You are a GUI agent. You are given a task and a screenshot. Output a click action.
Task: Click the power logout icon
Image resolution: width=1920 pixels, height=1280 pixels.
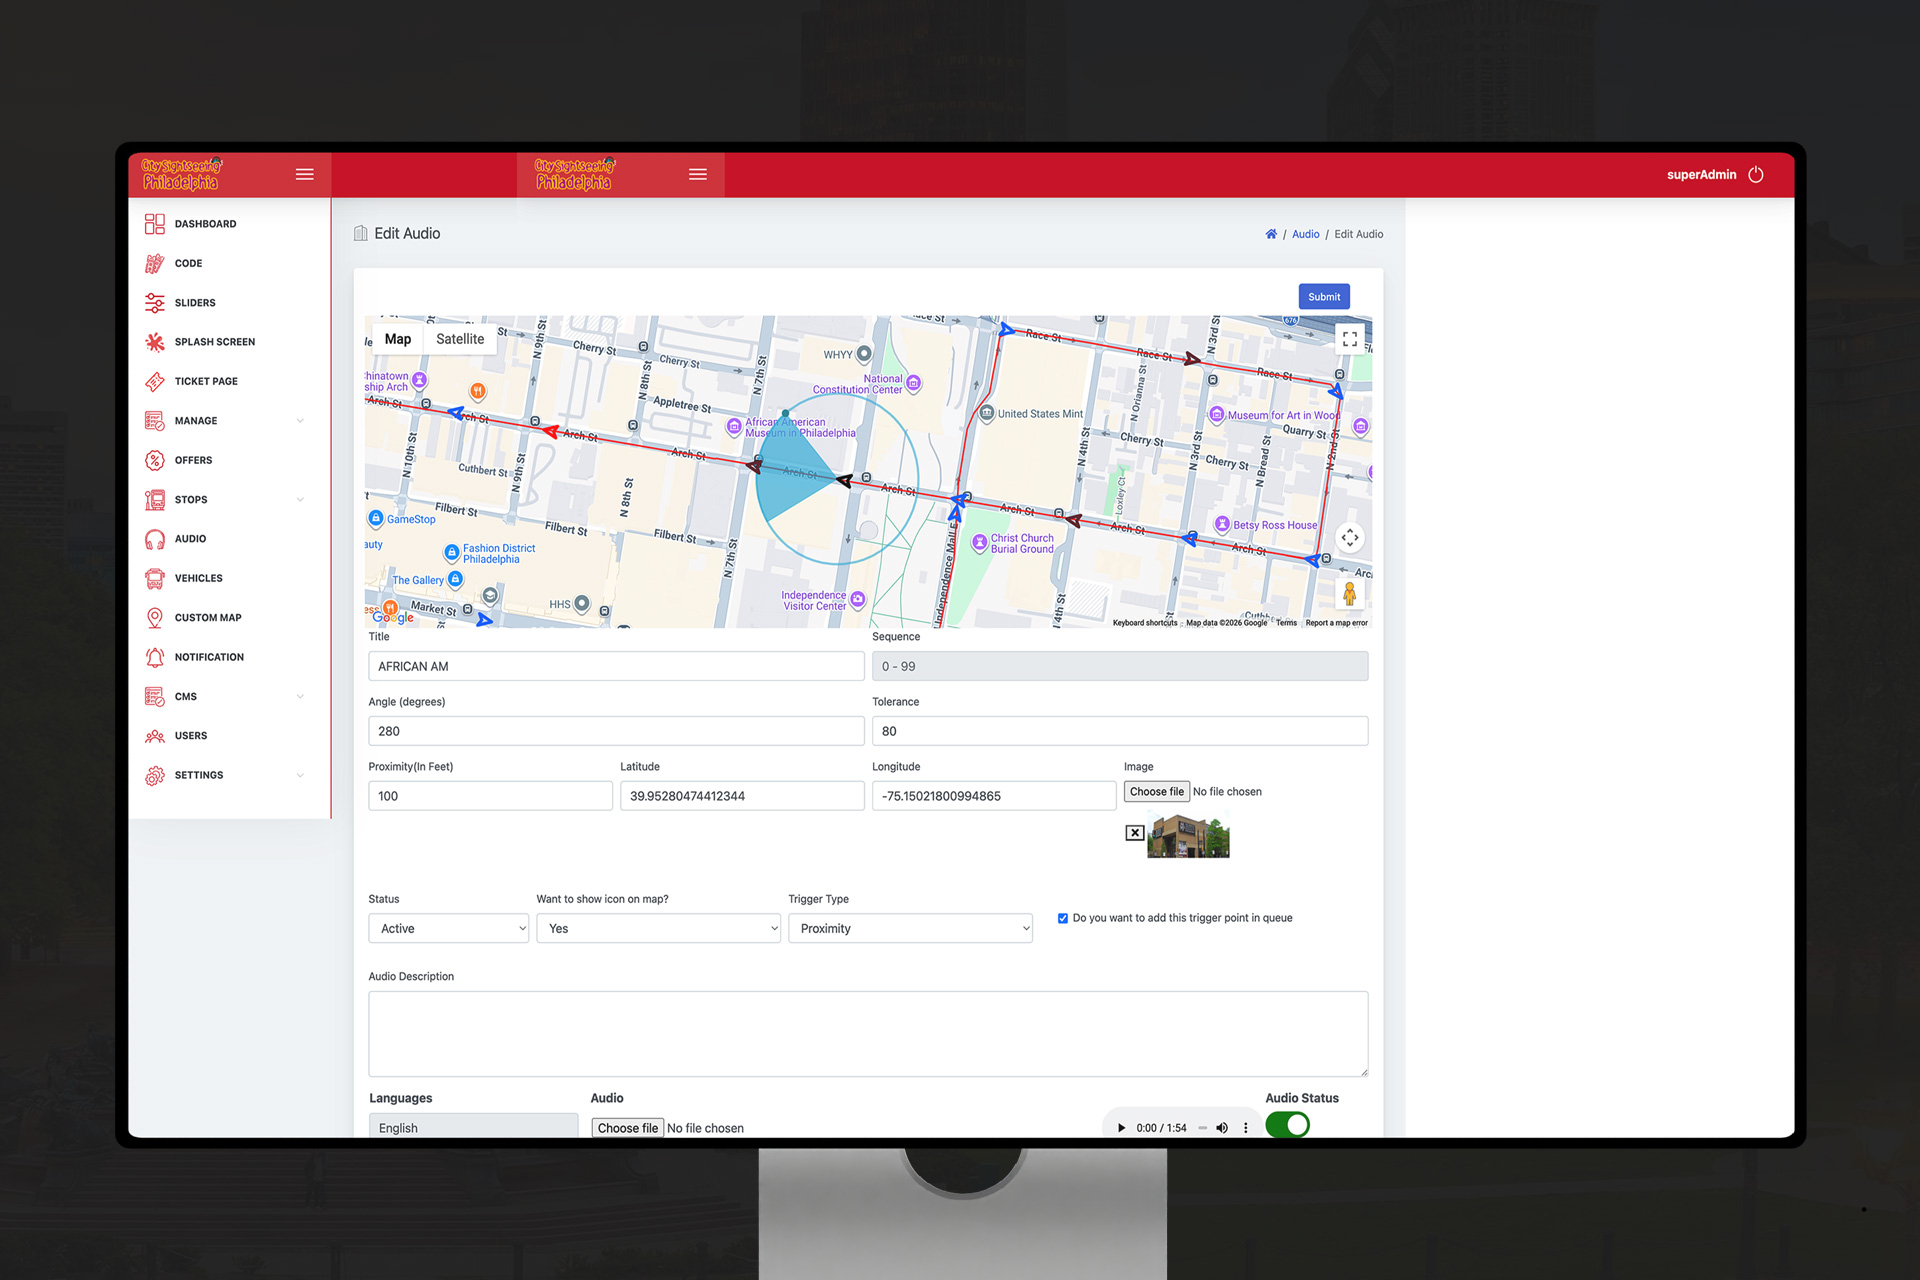point(1756,174)
